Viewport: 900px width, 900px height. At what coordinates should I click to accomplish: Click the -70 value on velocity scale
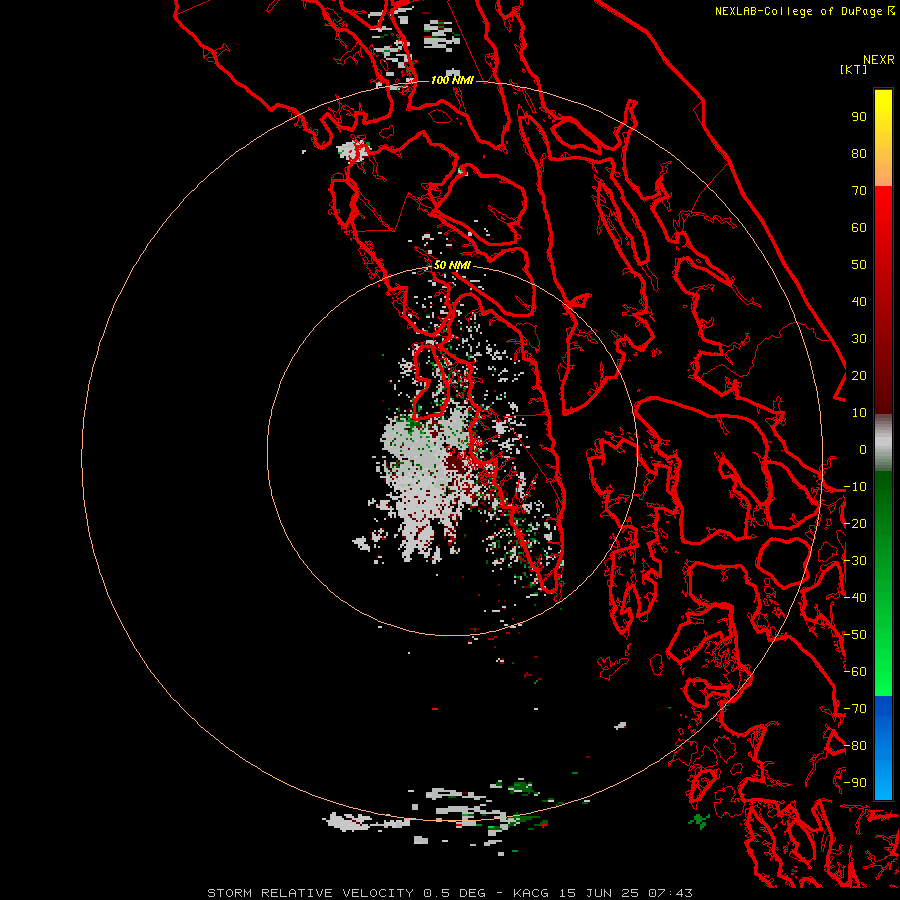pos(855,709)
